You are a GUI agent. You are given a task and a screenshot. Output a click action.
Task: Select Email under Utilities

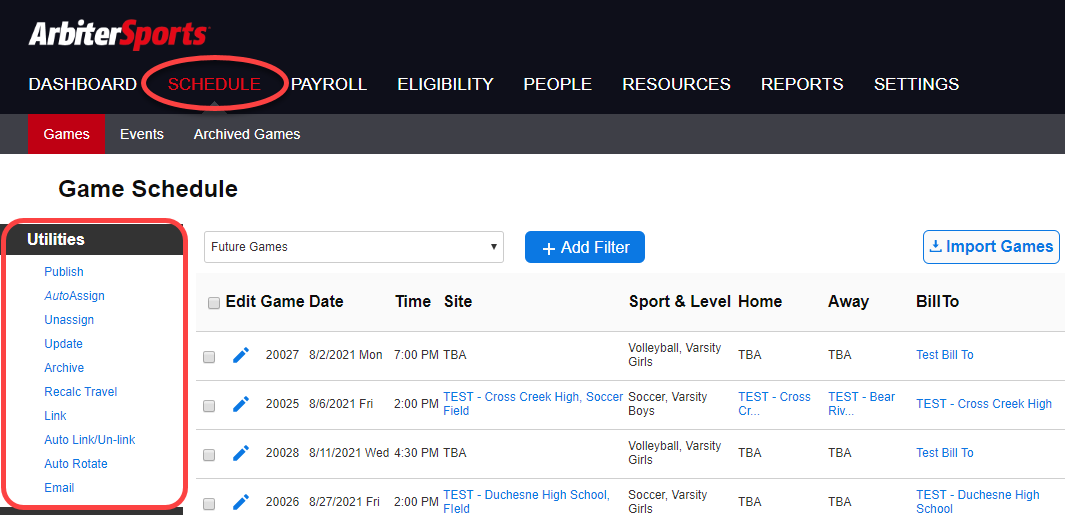[59, 488]
